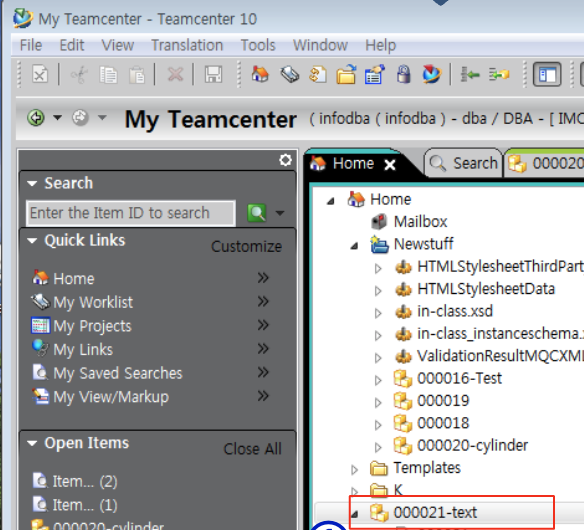Open the Back history dropdown arrow
This screenshot has height=530, width=584.
pos(57,118)
